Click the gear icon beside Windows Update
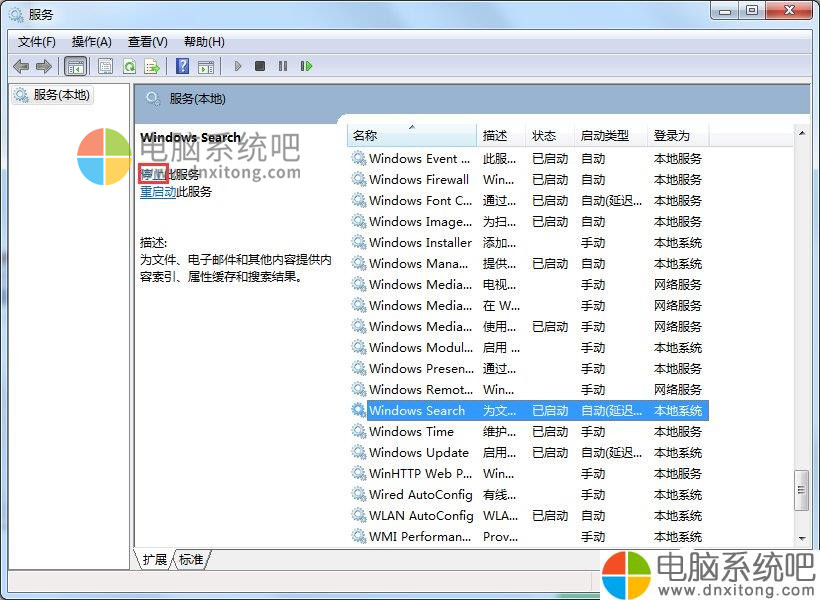The width and height of the screenshot is (820, 600). [359, 452]
